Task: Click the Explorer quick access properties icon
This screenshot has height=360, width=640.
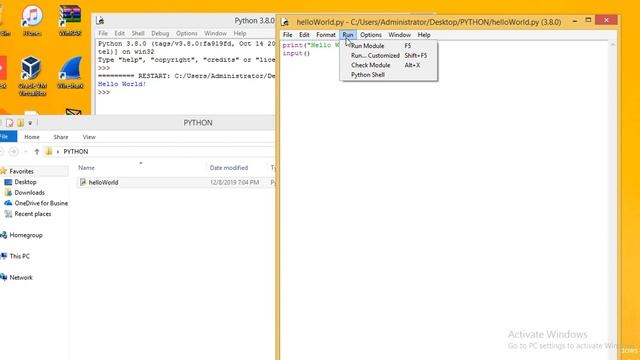Action: pyautogui.click(x=9, y=123)
